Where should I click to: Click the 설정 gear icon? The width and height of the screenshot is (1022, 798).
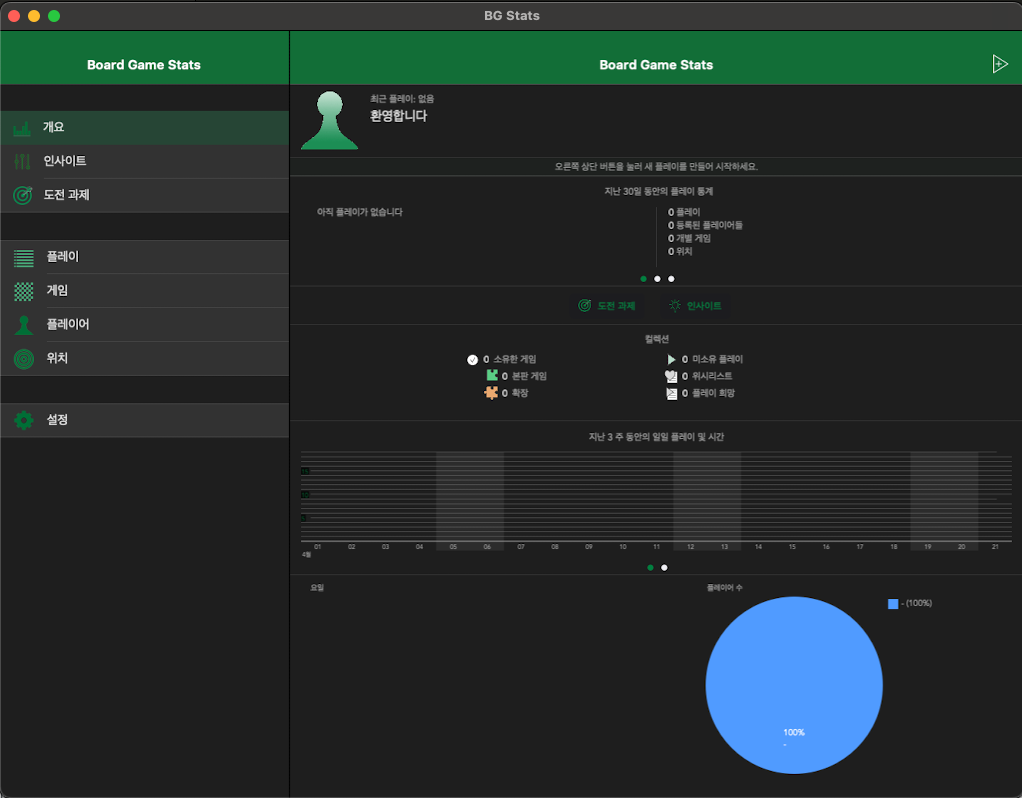pos(23,421)
